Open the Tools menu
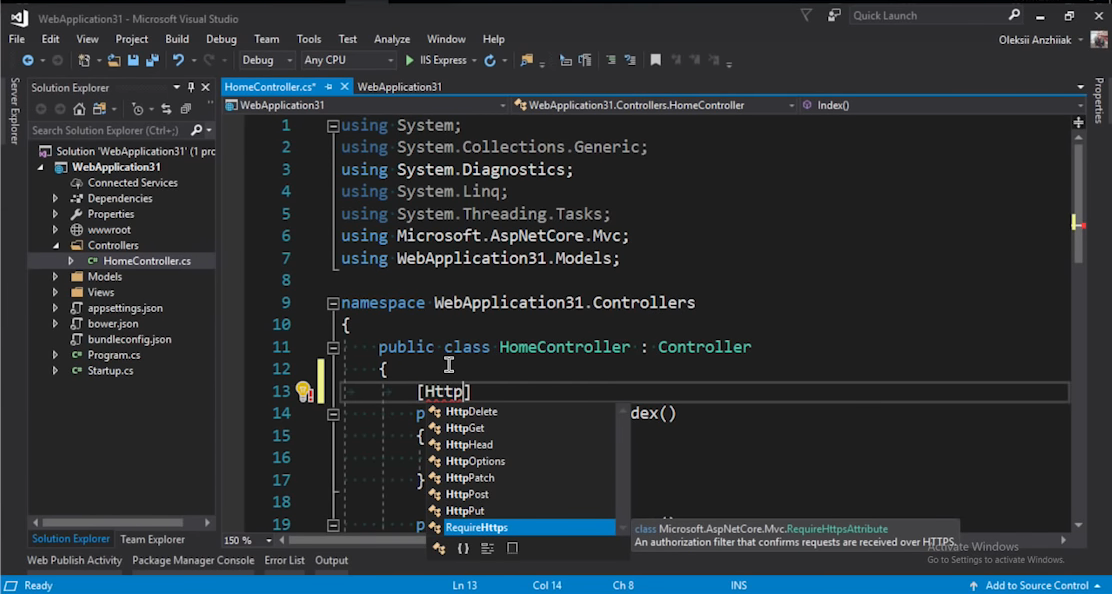Image resolution: width=1112 pixels, height=594 pixels. pos(308,39)
